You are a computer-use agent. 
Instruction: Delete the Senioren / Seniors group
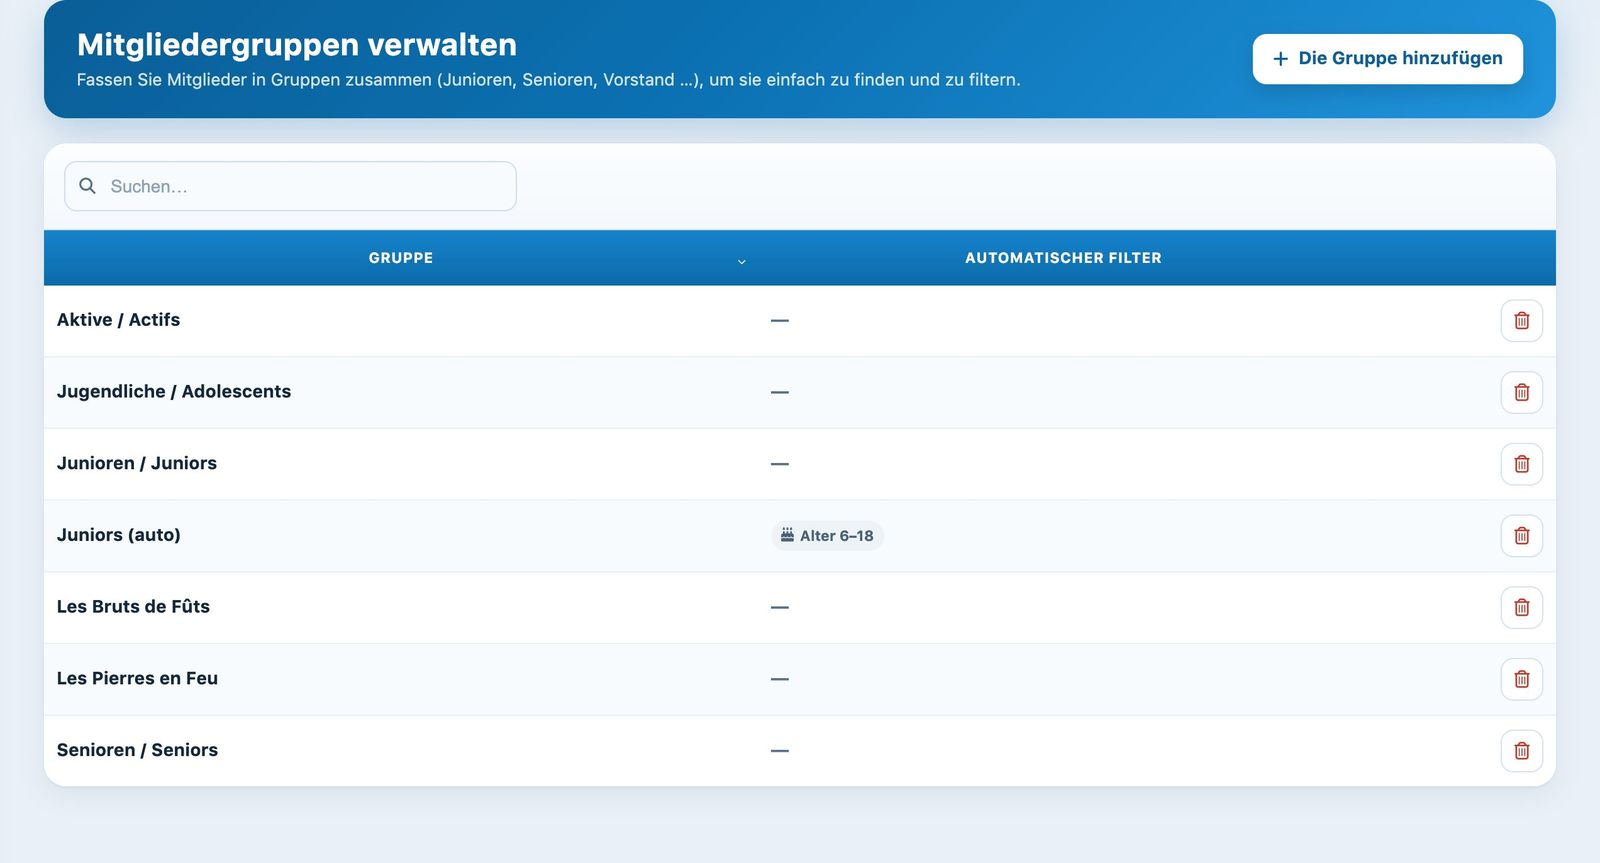1521,751
